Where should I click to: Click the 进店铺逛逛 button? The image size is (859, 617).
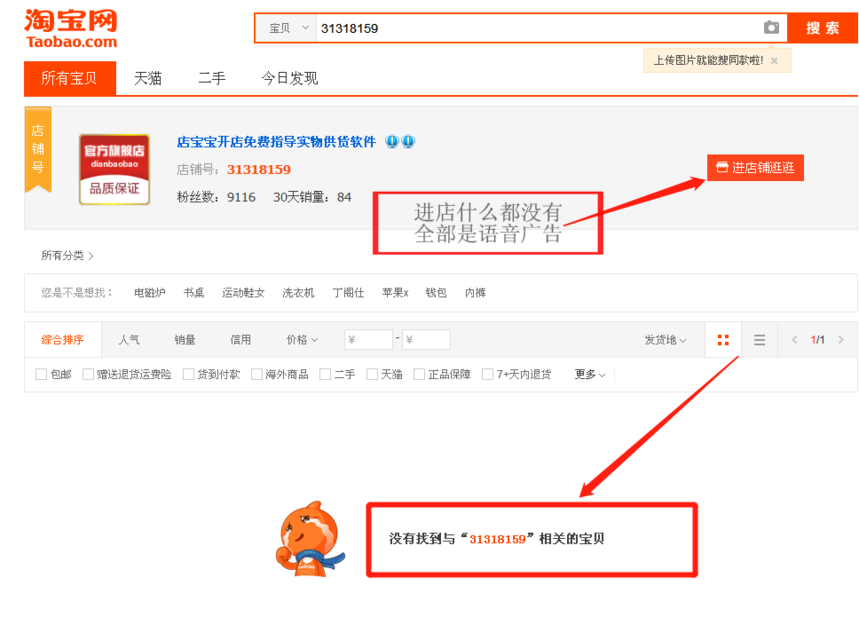[755, 168]
